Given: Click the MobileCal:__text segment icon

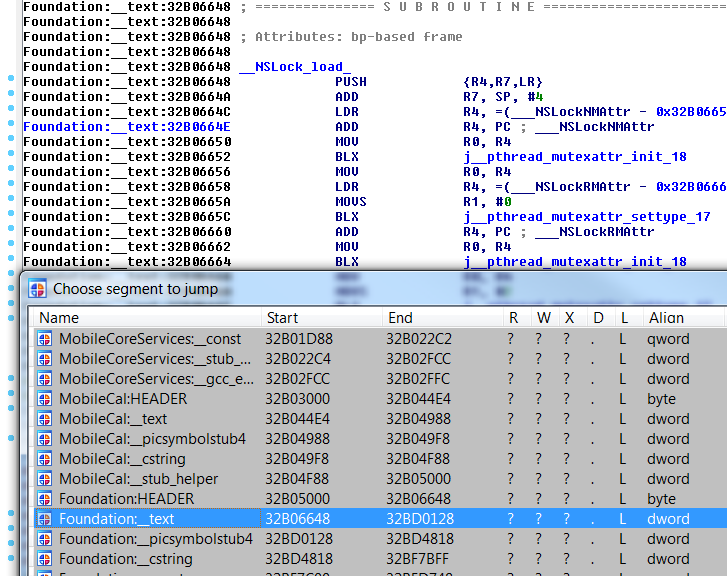Looking at the screenshot, I should pyautogui.click(x=45, y=419).
